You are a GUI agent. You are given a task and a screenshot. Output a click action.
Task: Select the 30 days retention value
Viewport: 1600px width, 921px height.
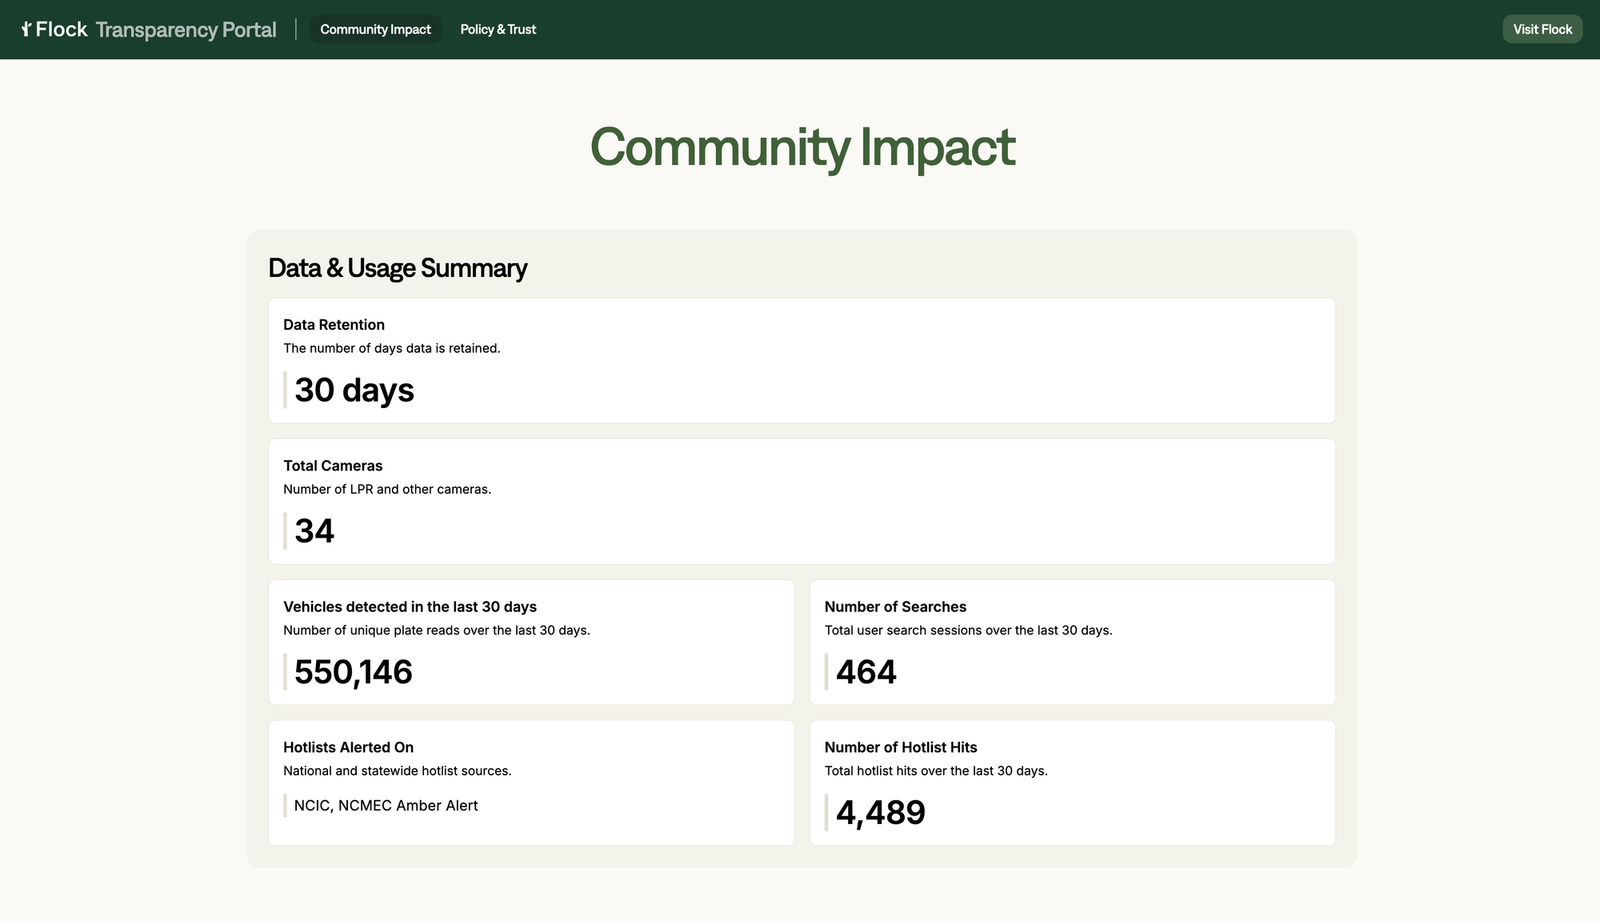[x=354, y=390]
